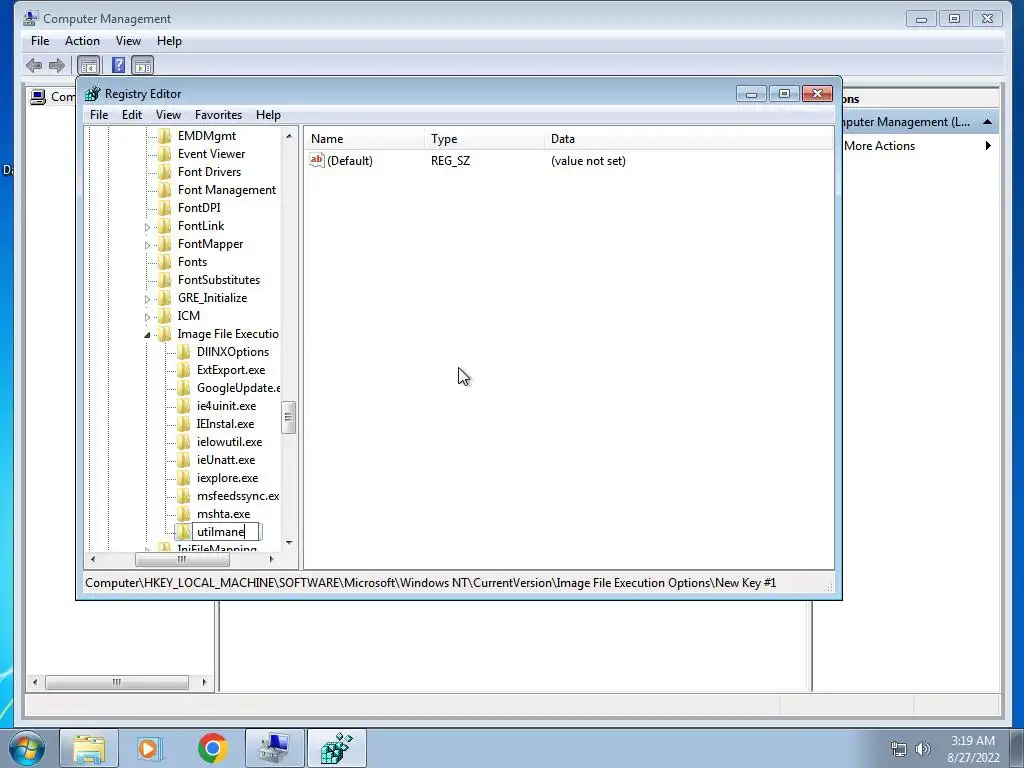Screen dimensions: 1024x768
Task: Click the blue Help toolbar icon
Action: [x=118, y=65]
